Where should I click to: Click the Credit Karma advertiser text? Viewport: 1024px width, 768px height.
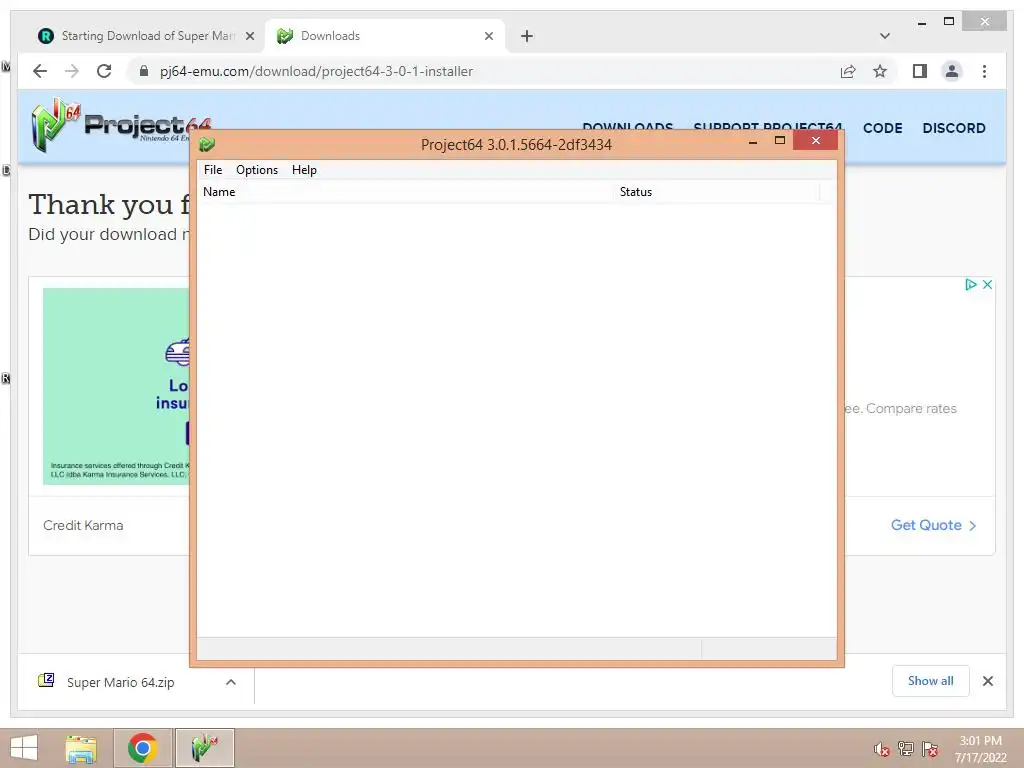[83, 525]
